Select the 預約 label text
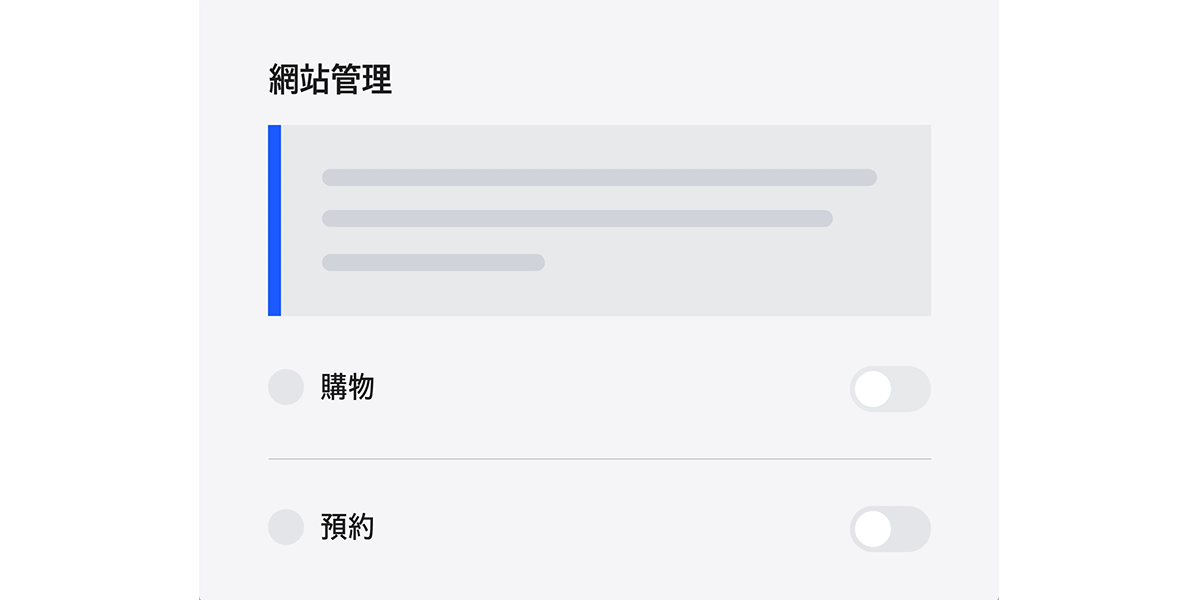Viewport: 1200px width, 600px height. (x=347, y=527)
